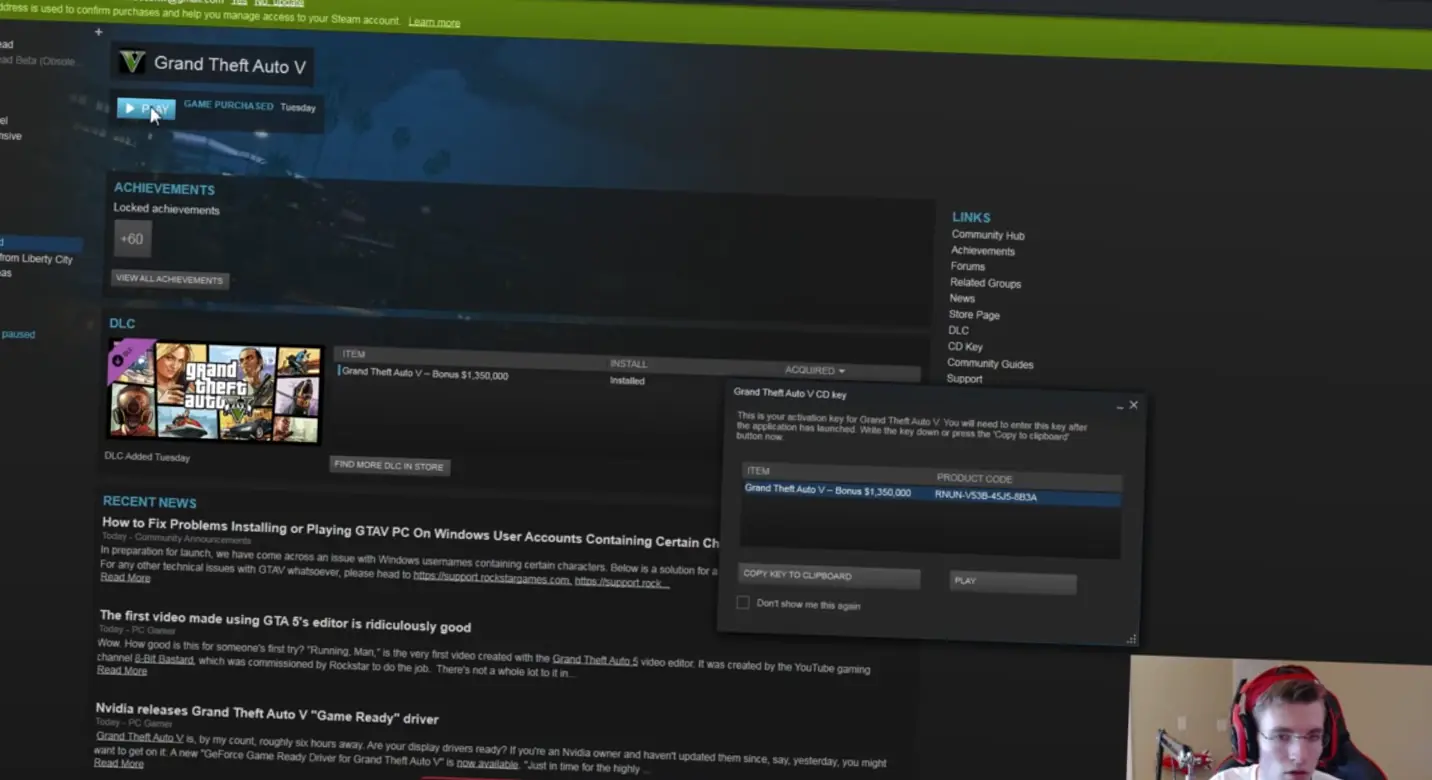Open View All Achievements
Viewport: 1432px width, 780px height.
[169, 279]
